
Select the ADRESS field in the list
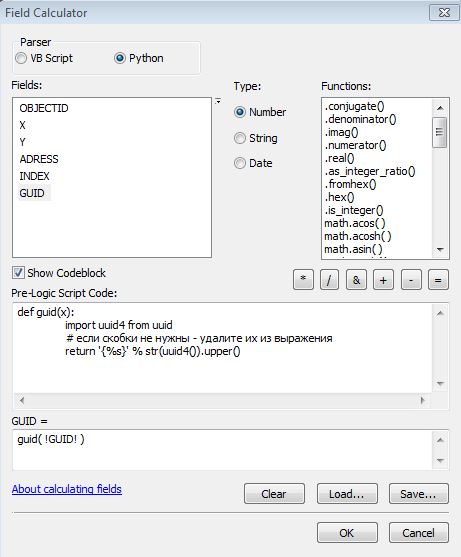39,159
